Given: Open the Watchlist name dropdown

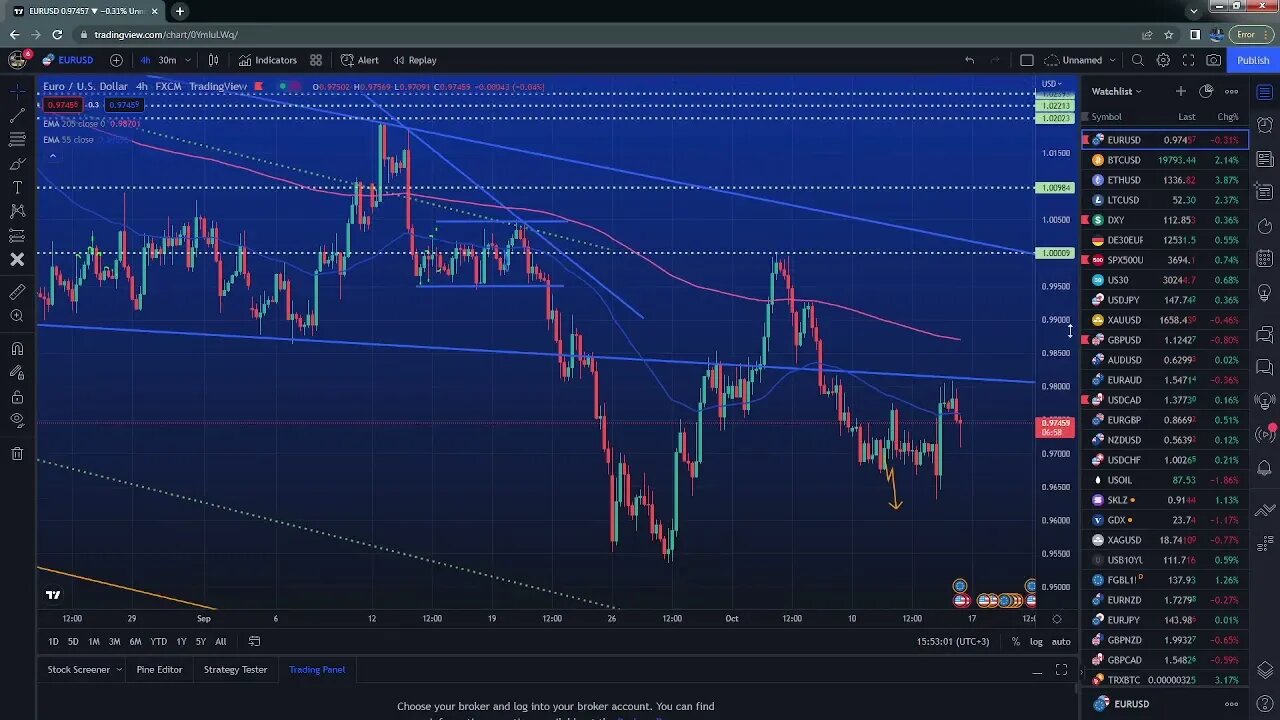Looking at the screenshot, I should click(x=1117, y=91).
